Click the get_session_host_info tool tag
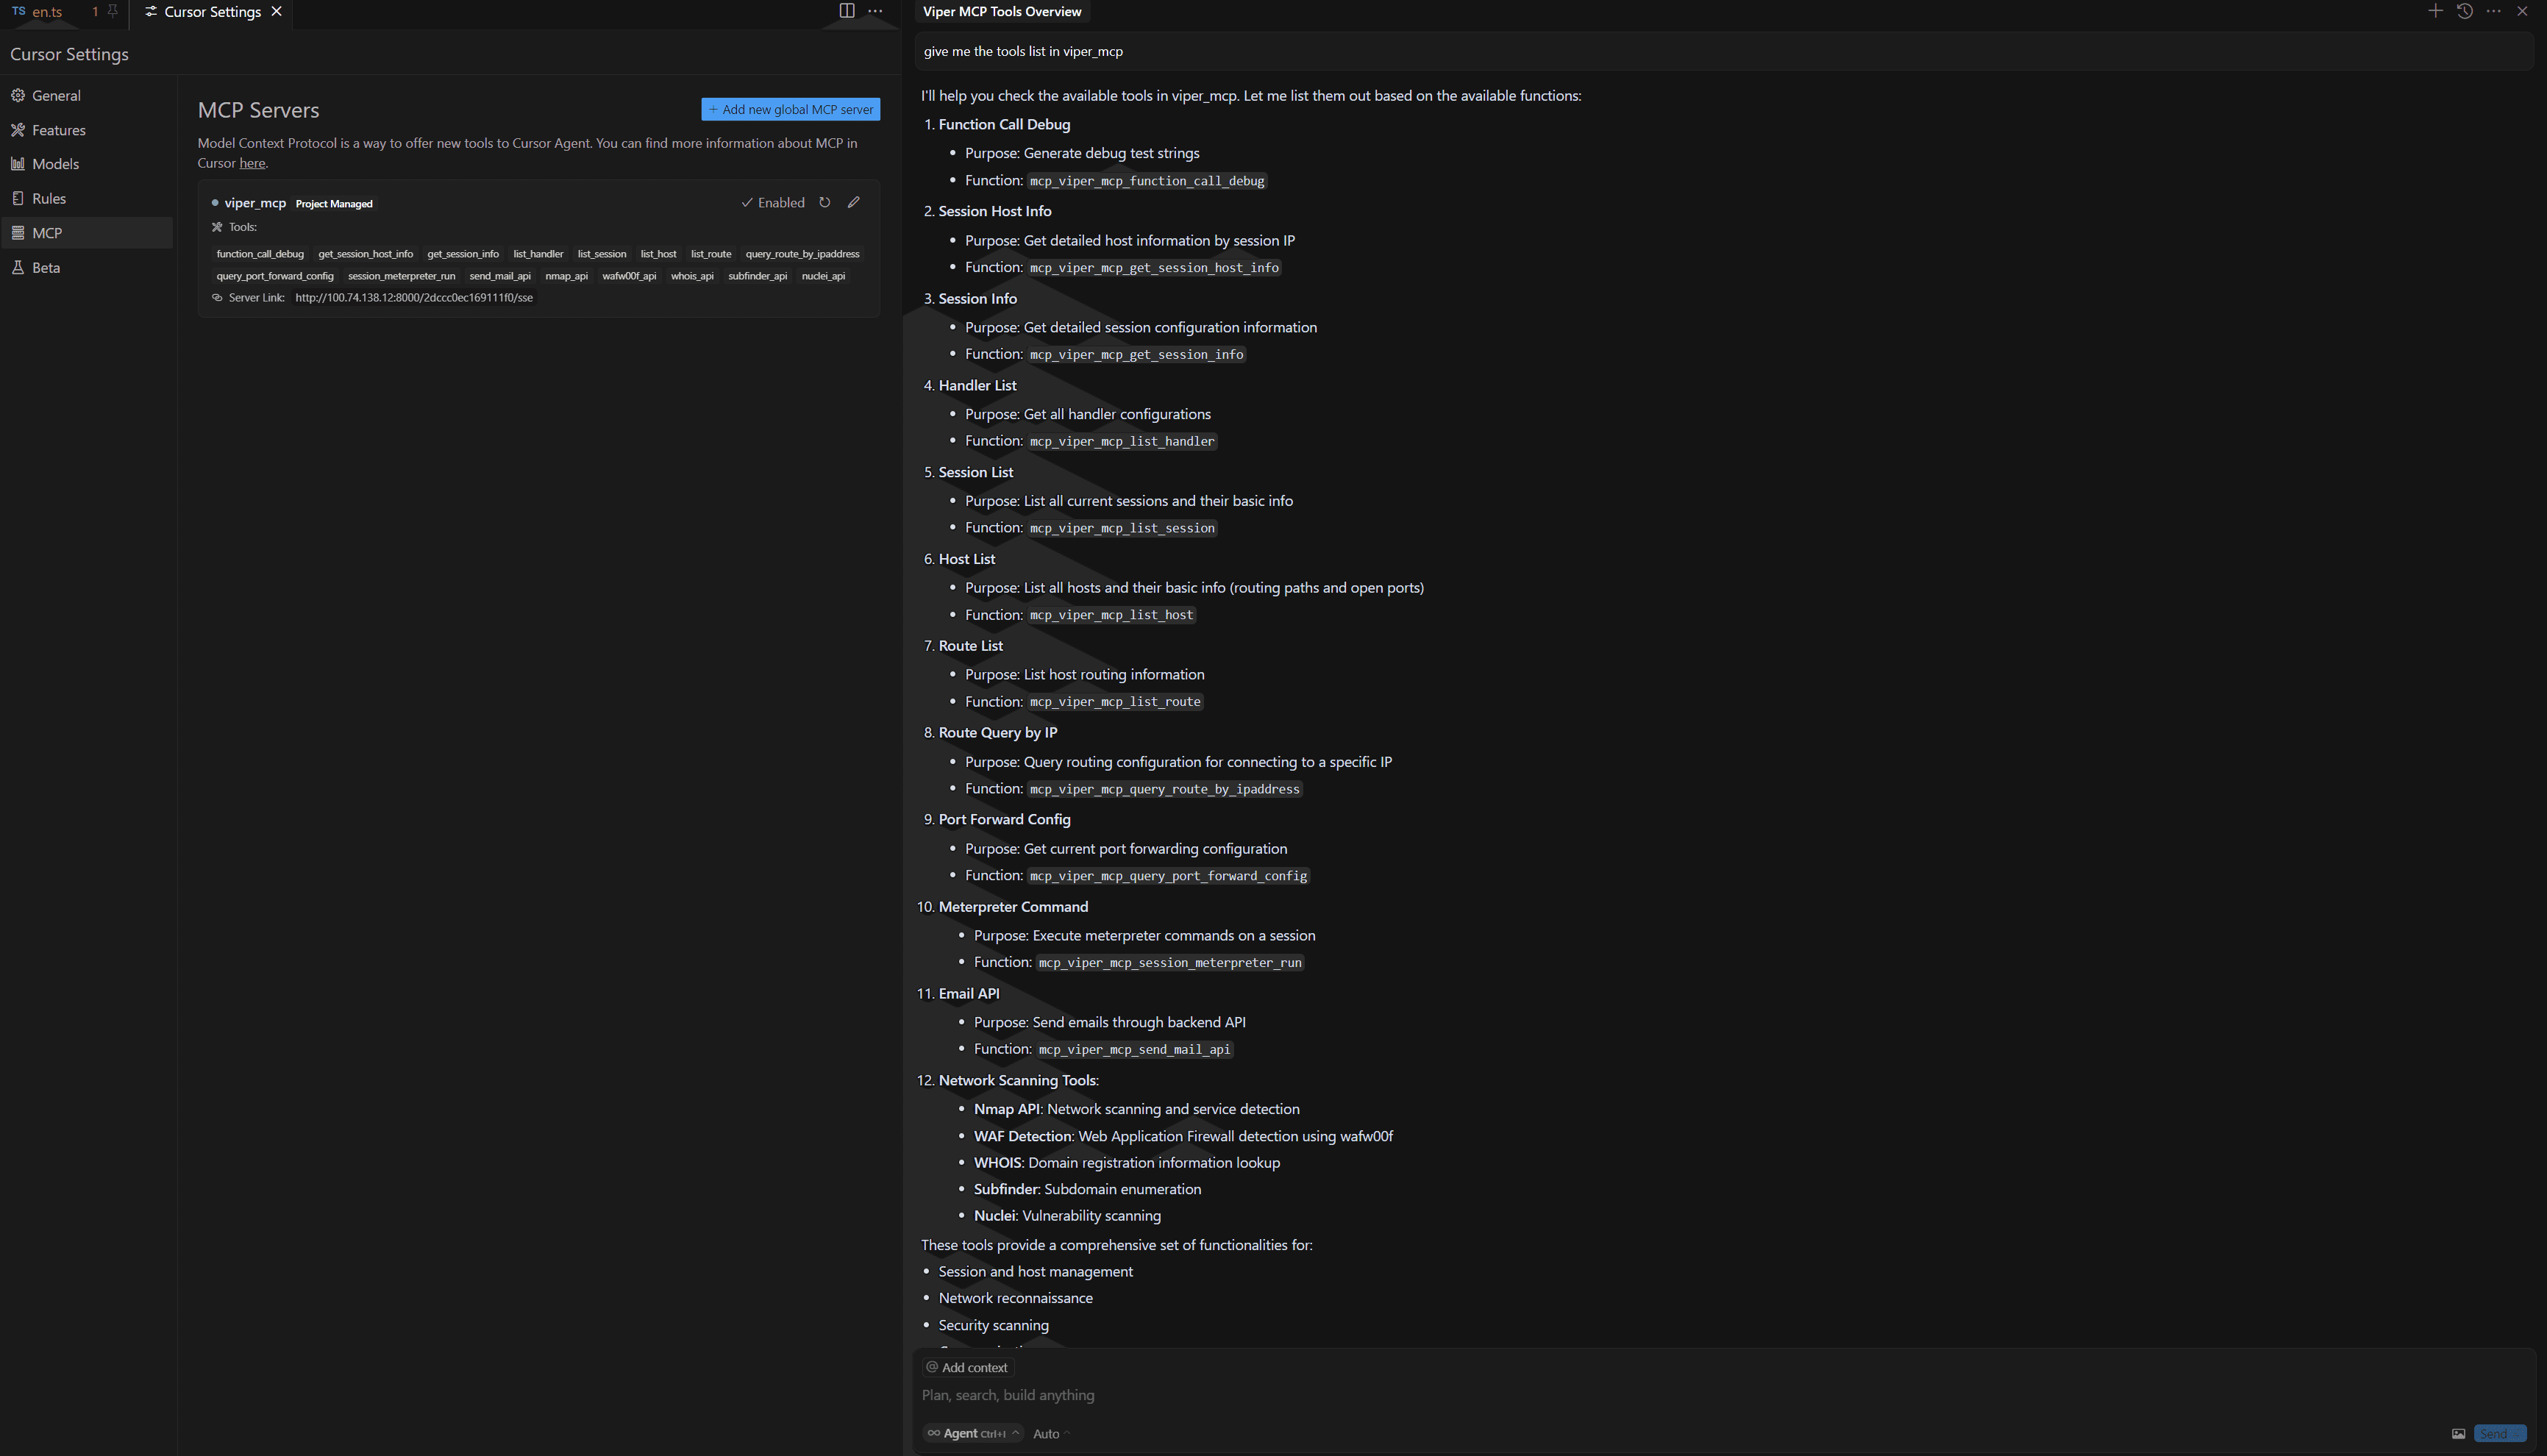Screen dimensions: 2547x1456 [x=365, y=254]
